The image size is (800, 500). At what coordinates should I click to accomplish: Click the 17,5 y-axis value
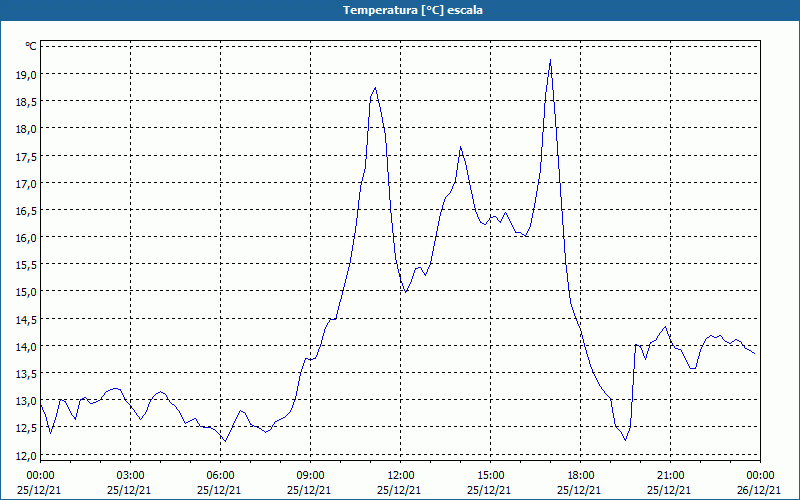27,156
